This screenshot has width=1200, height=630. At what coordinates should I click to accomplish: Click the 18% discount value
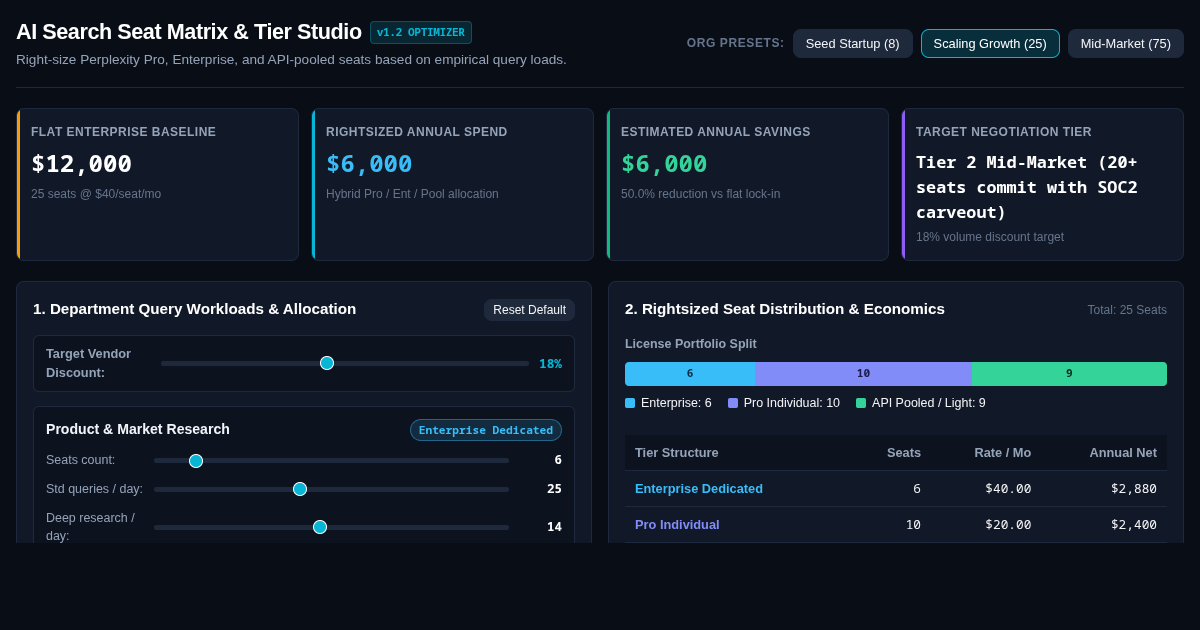click(550, 363)
